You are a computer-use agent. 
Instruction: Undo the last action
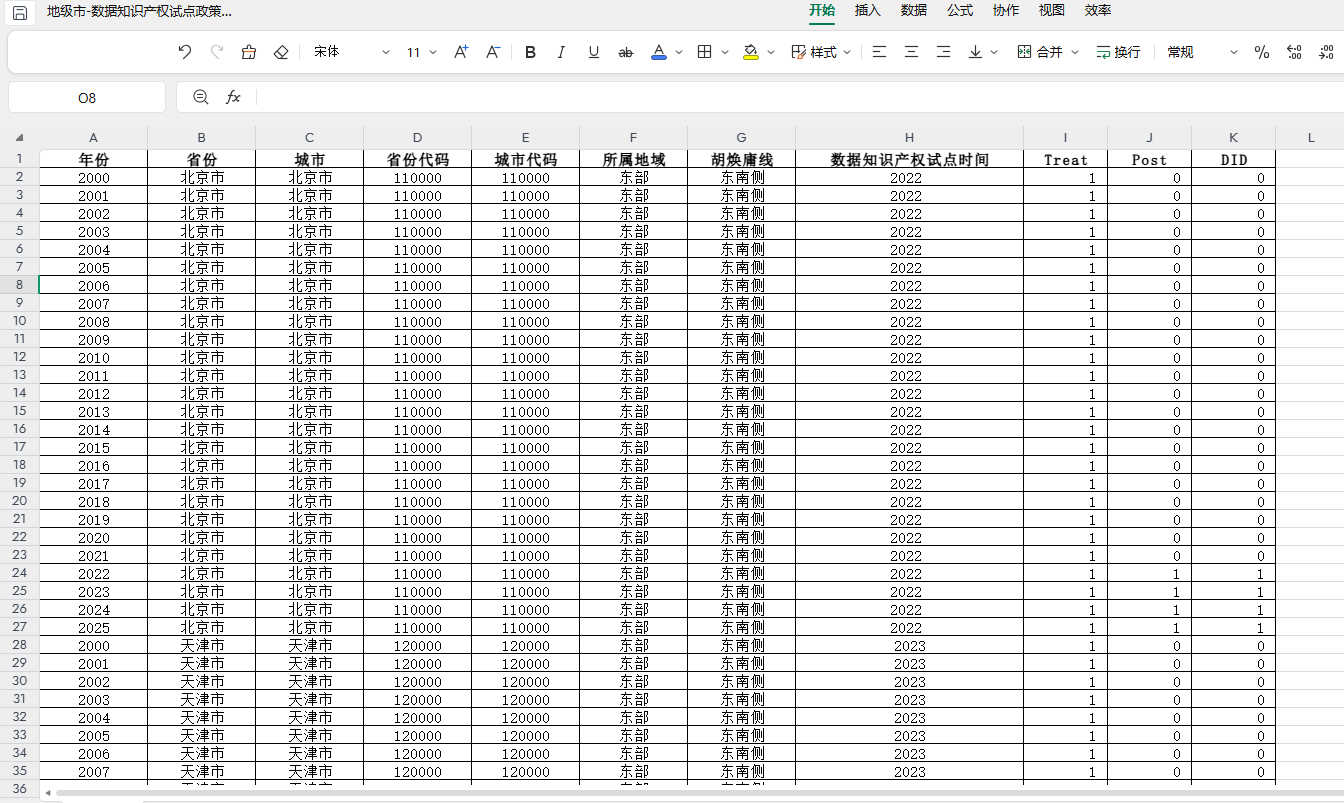tap(184, 52)
